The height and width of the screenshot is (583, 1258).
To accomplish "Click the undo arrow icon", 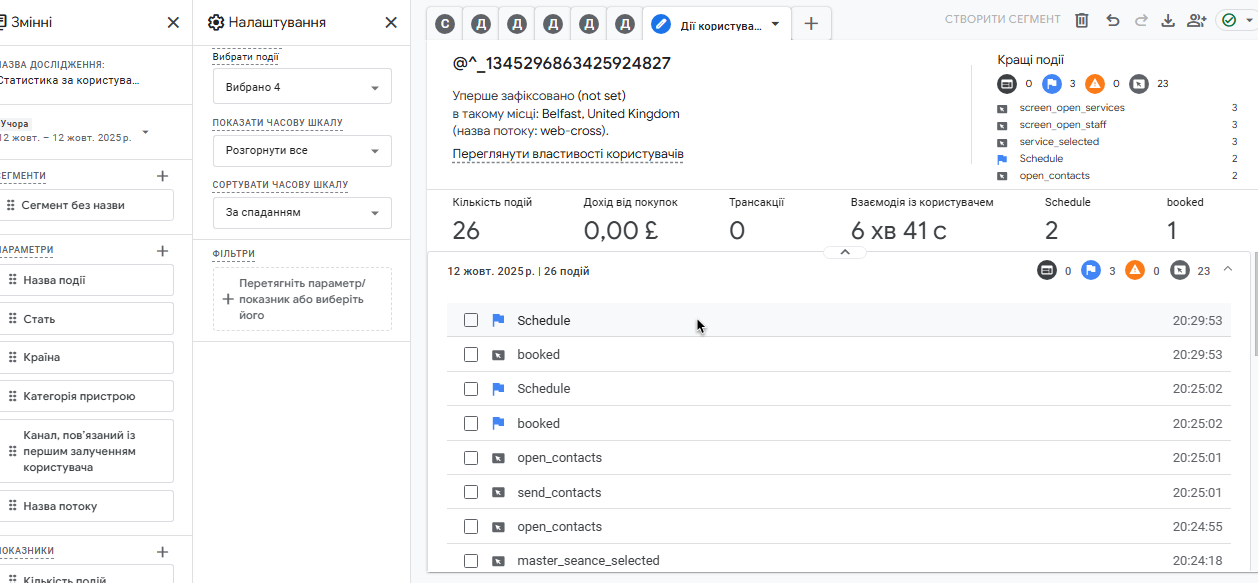I will (x=1112, y=21).
